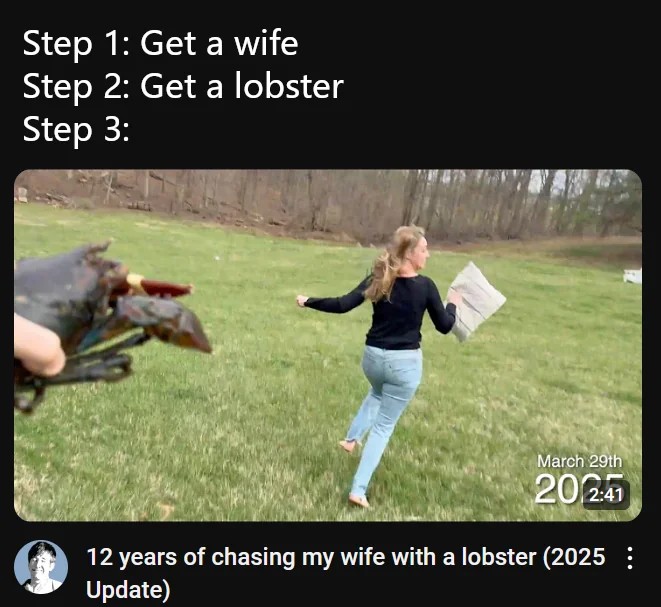661x607 pixels.
Task: Open '12 years of chasing my wife' title
Action: 346,573
